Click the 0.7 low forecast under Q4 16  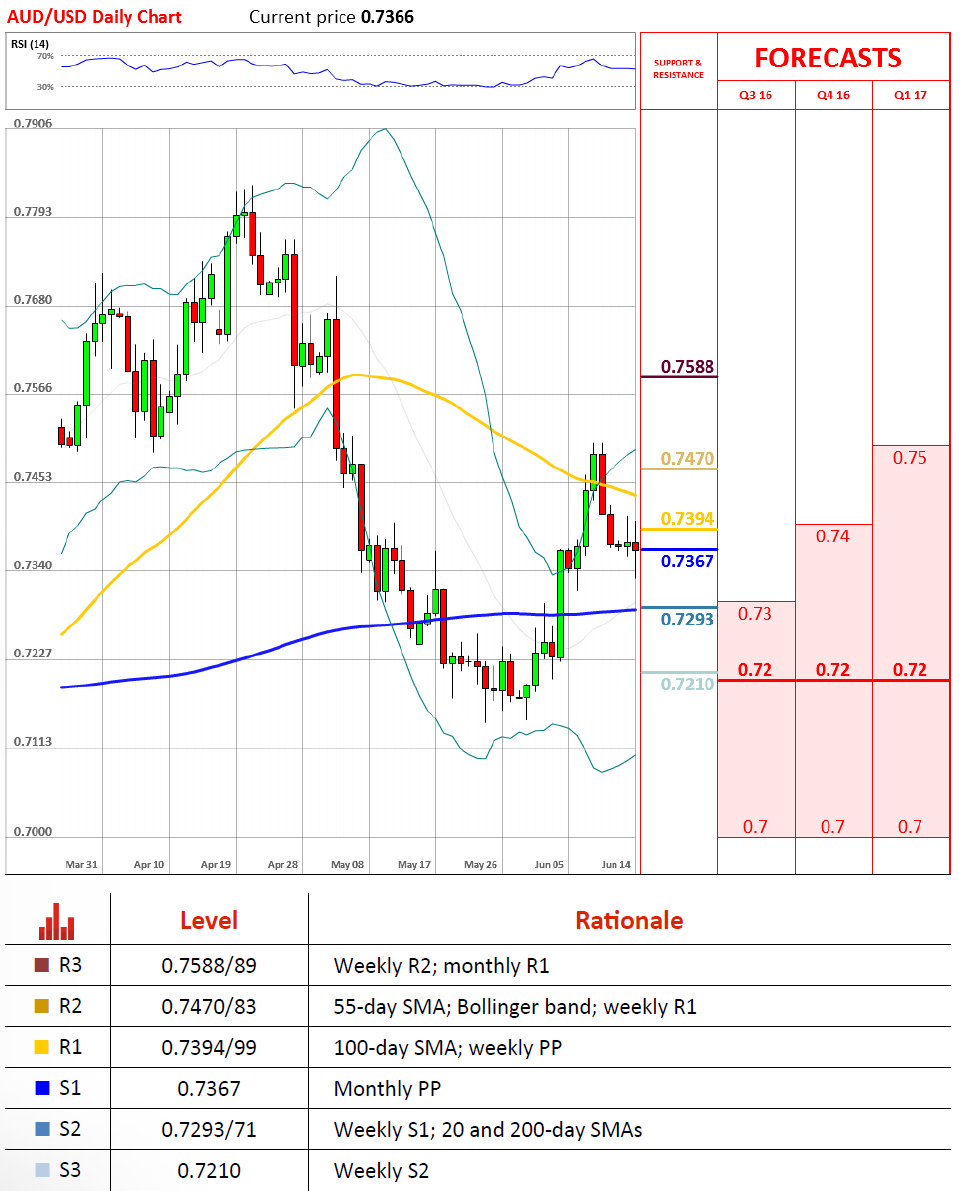click(832, 826)
